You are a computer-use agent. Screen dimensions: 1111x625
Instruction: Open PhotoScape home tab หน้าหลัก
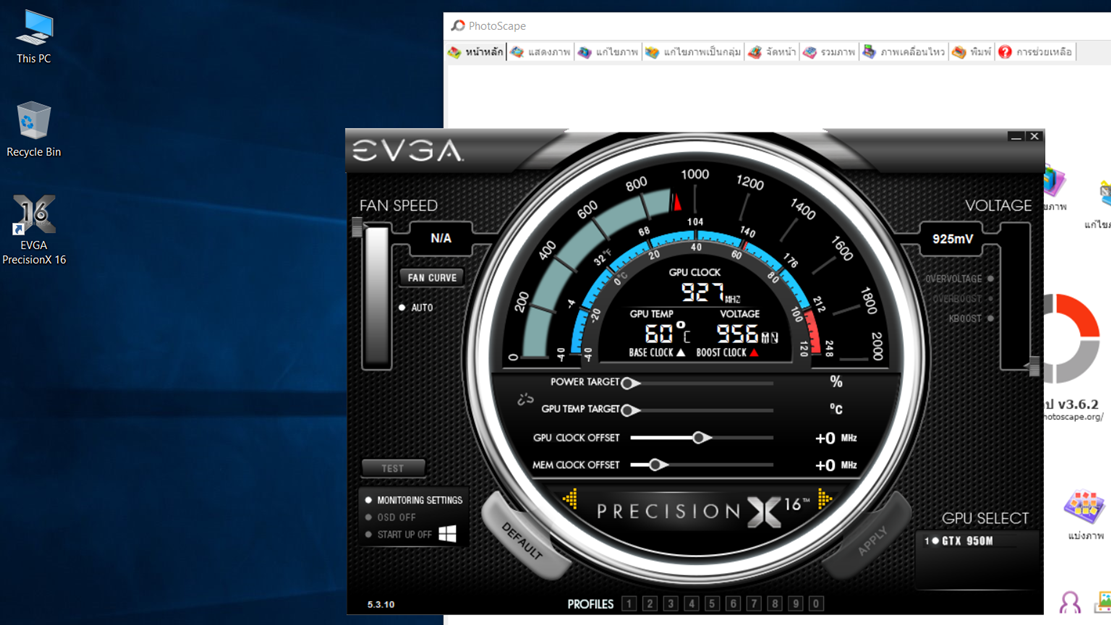coord(475,52)
